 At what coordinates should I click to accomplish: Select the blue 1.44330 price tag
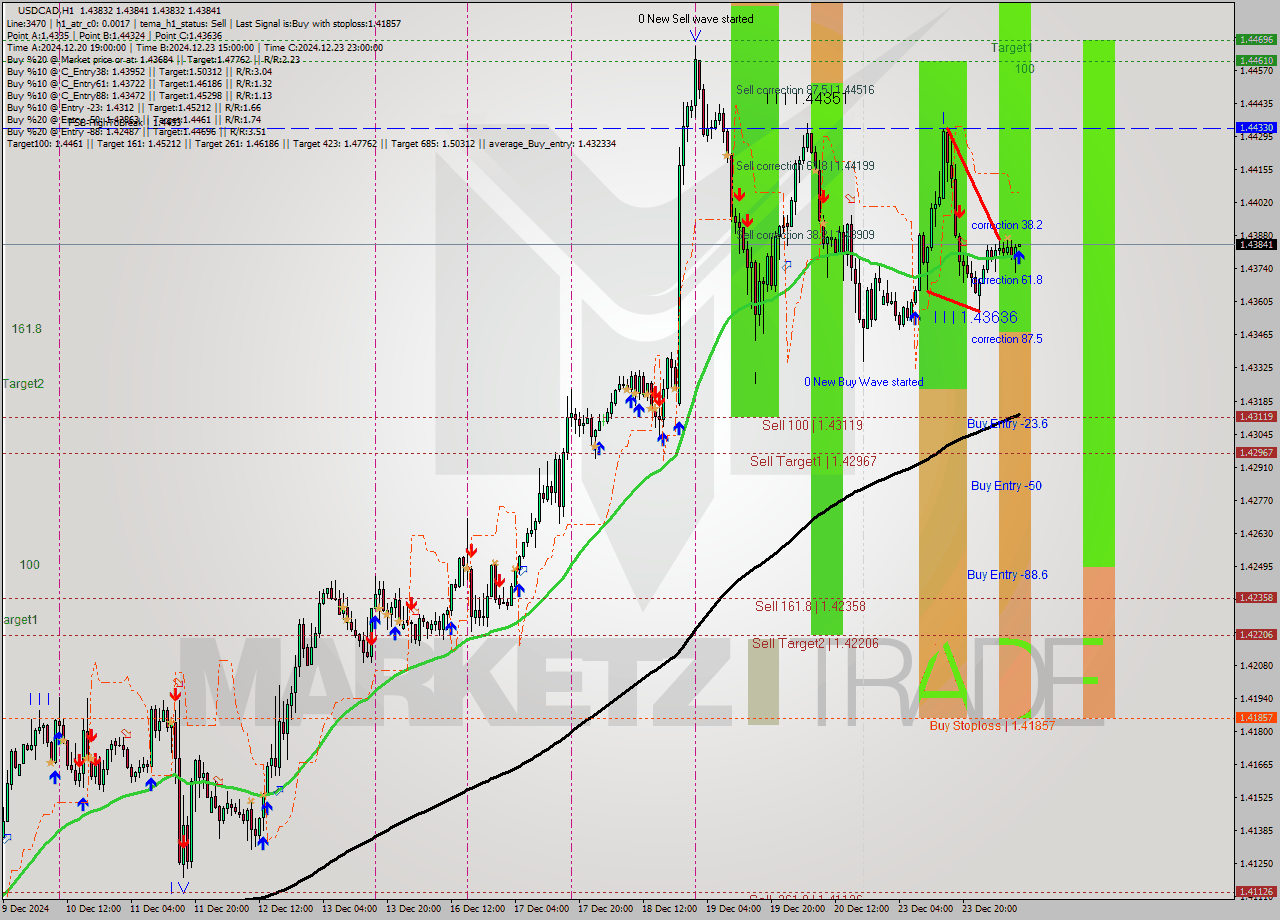(1256, 128)
